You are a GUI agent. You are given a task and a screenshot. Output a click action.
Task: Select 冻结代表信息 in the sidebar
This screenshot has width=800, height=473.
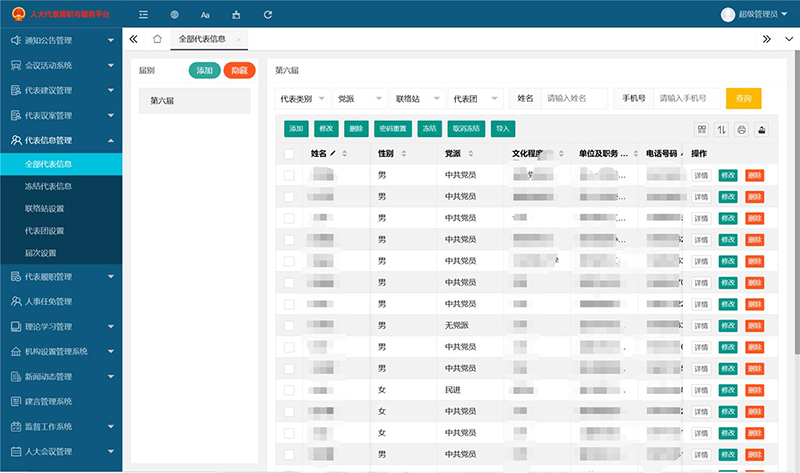(48, 186)
